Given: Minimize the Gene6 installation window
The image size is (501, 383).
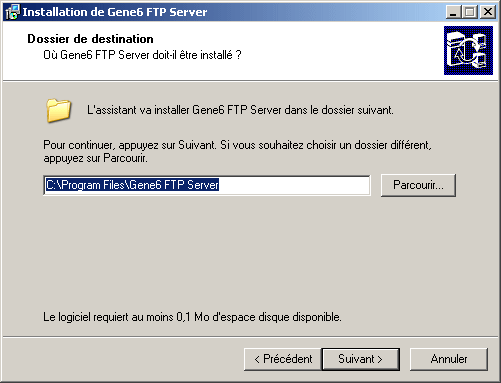Looking at the screenshot, I should [x=454, y=12].
